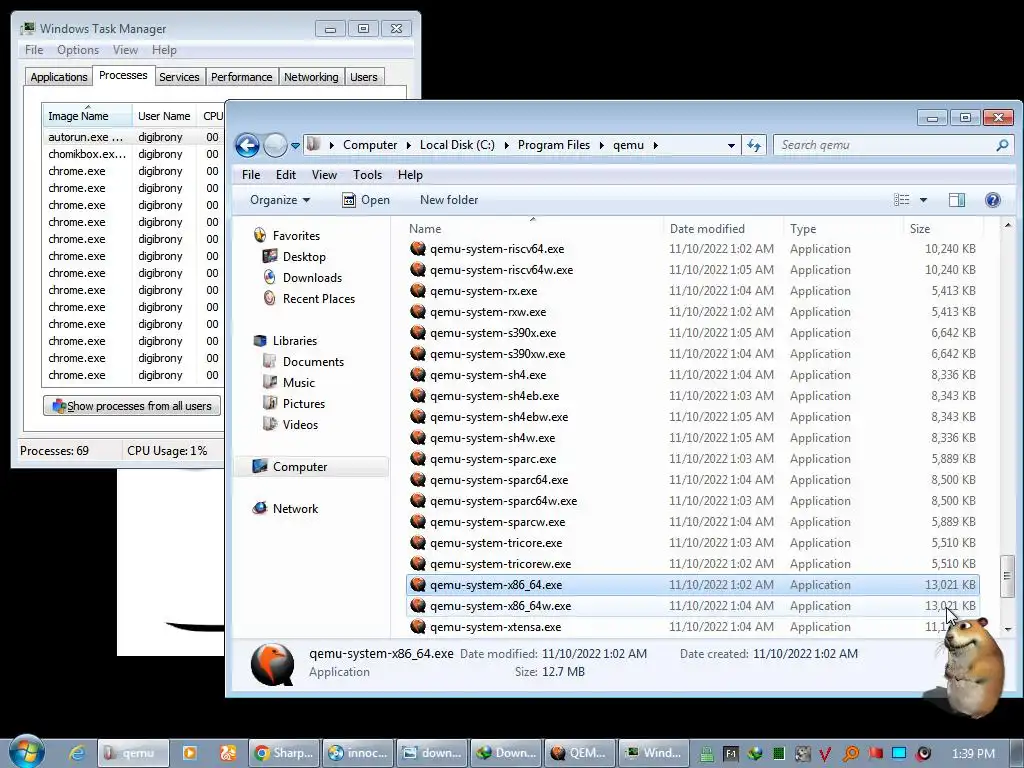
Task: Open Explorer help icon
Action: pyautogui.click(x=993, y=200)
